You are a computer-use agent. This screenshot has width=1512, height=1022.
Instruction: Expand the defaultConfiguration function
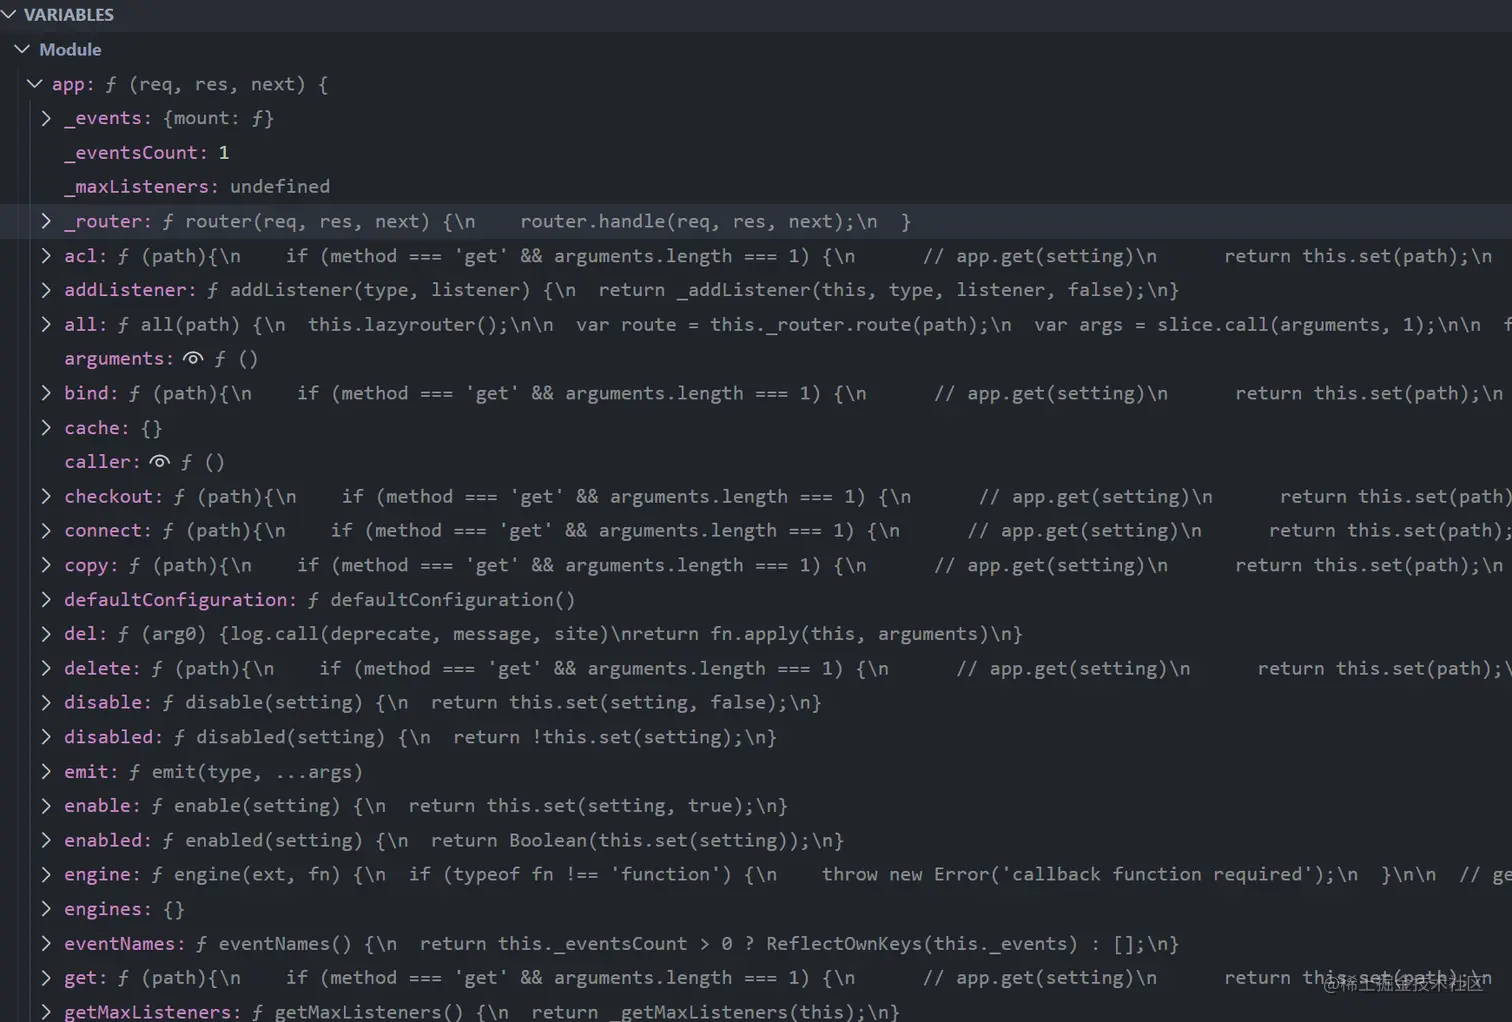46,599
